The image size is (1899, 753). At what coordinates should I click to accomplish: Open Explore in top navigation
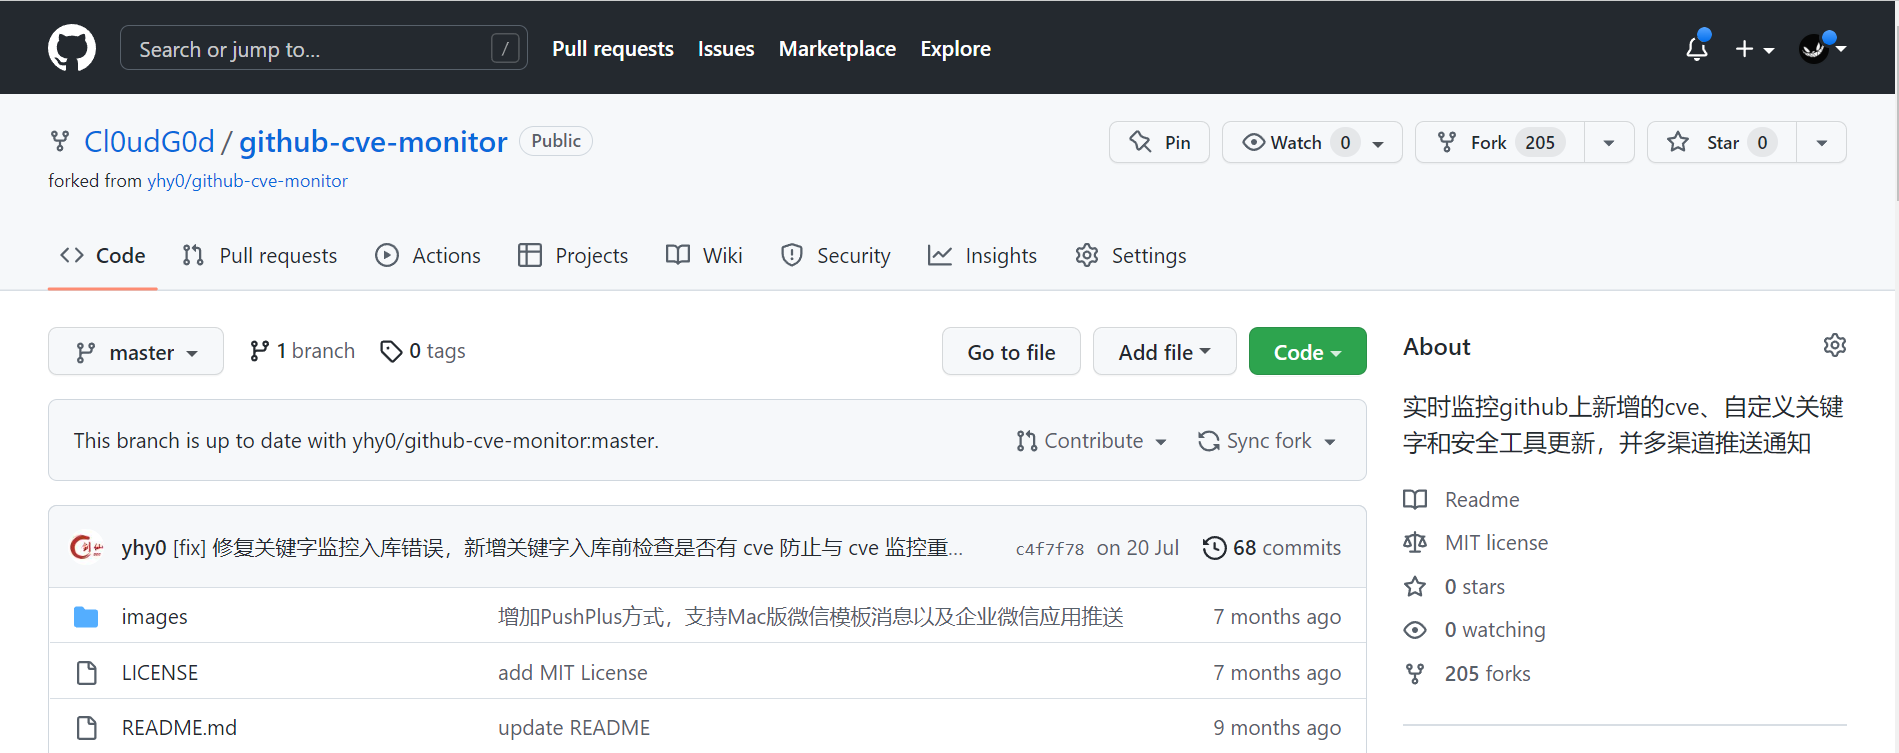(x=955, y=48)
